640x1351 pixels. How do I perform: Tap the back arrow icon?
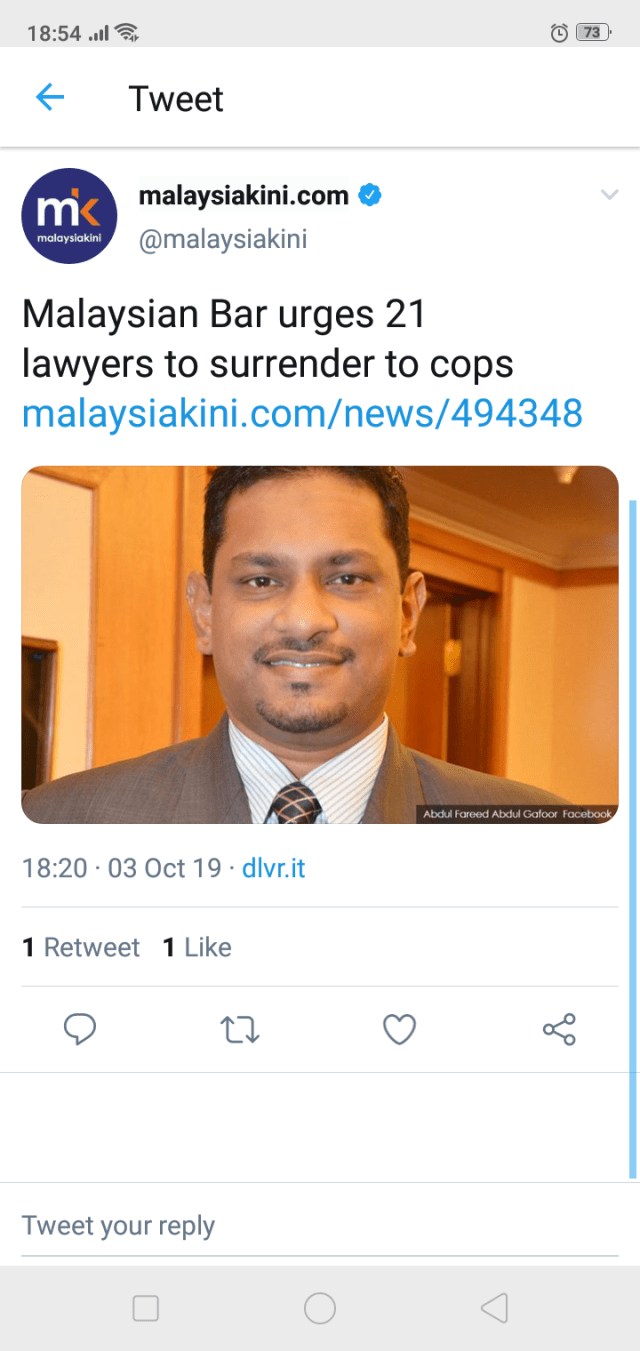pos(49,97)
